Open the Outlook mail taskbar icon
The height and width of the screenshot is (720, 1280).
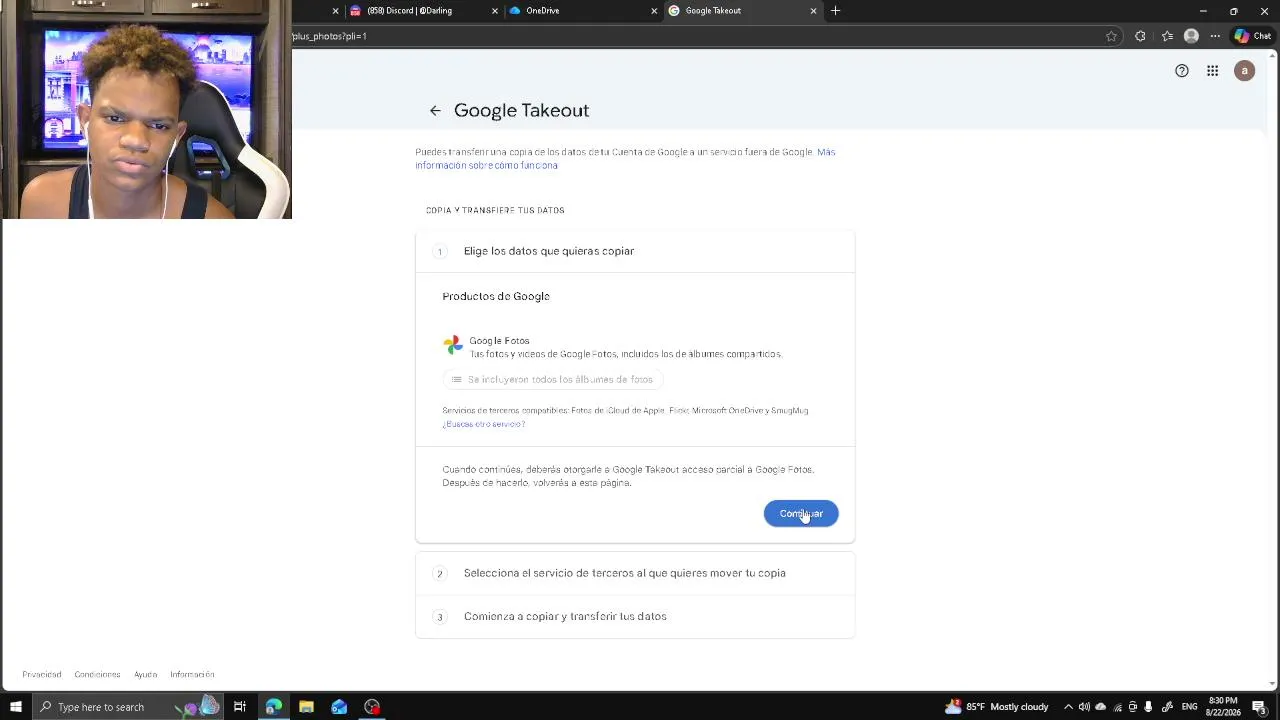pyautogui.click(x=339, y=707)
